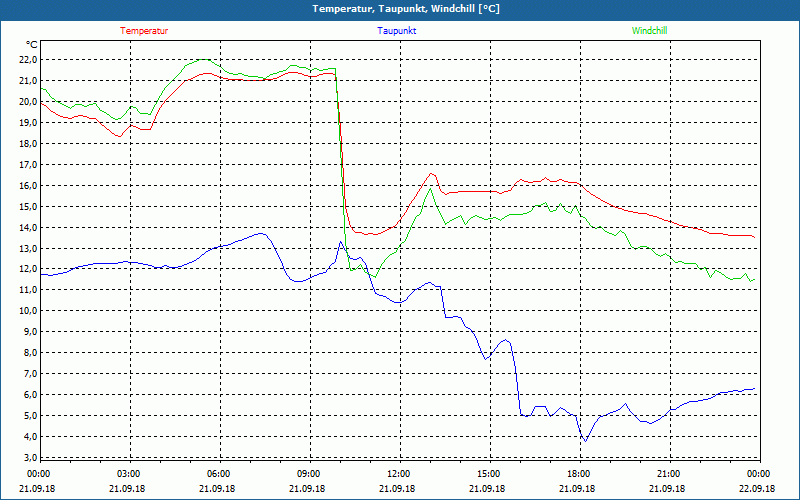Click the '4,0' y-axis value
This screenshot has height=500, width=800.
click(x=31, y=437)
